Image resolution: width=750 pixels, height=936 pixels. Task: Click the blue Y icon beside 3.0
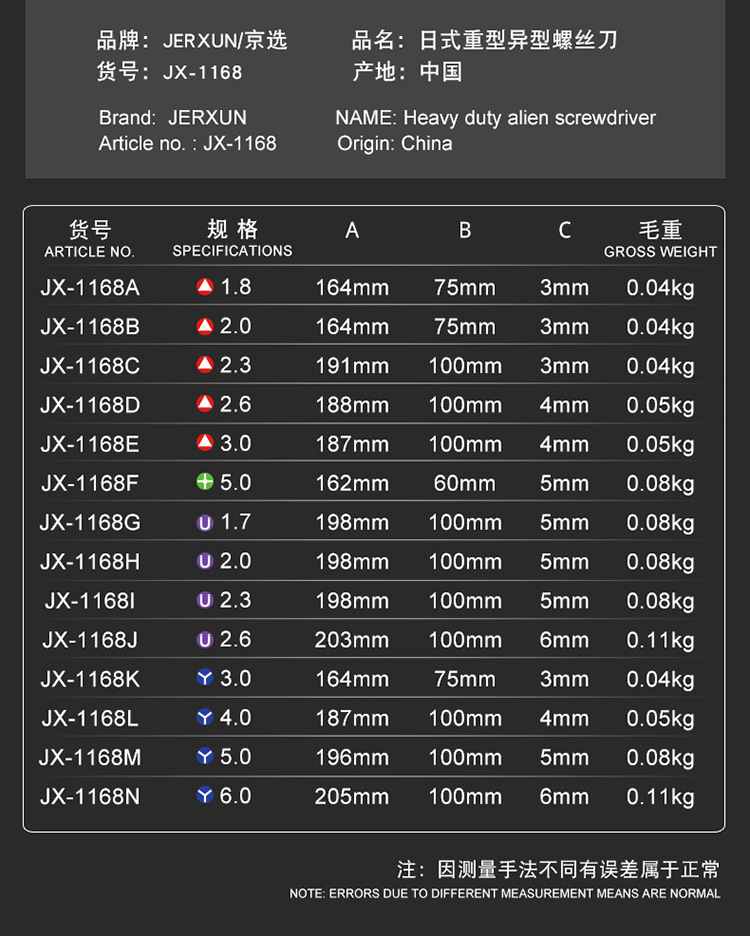(x=205, y=679)
